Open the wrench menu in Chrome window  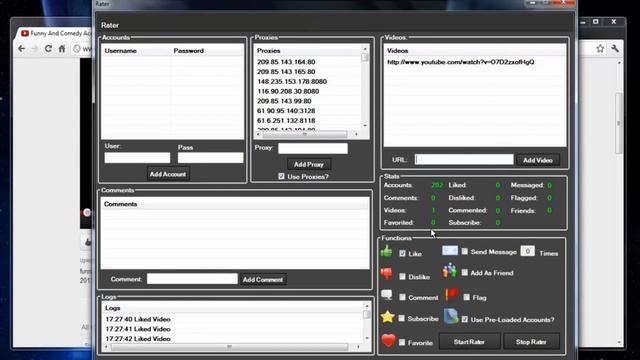point(615,49)
